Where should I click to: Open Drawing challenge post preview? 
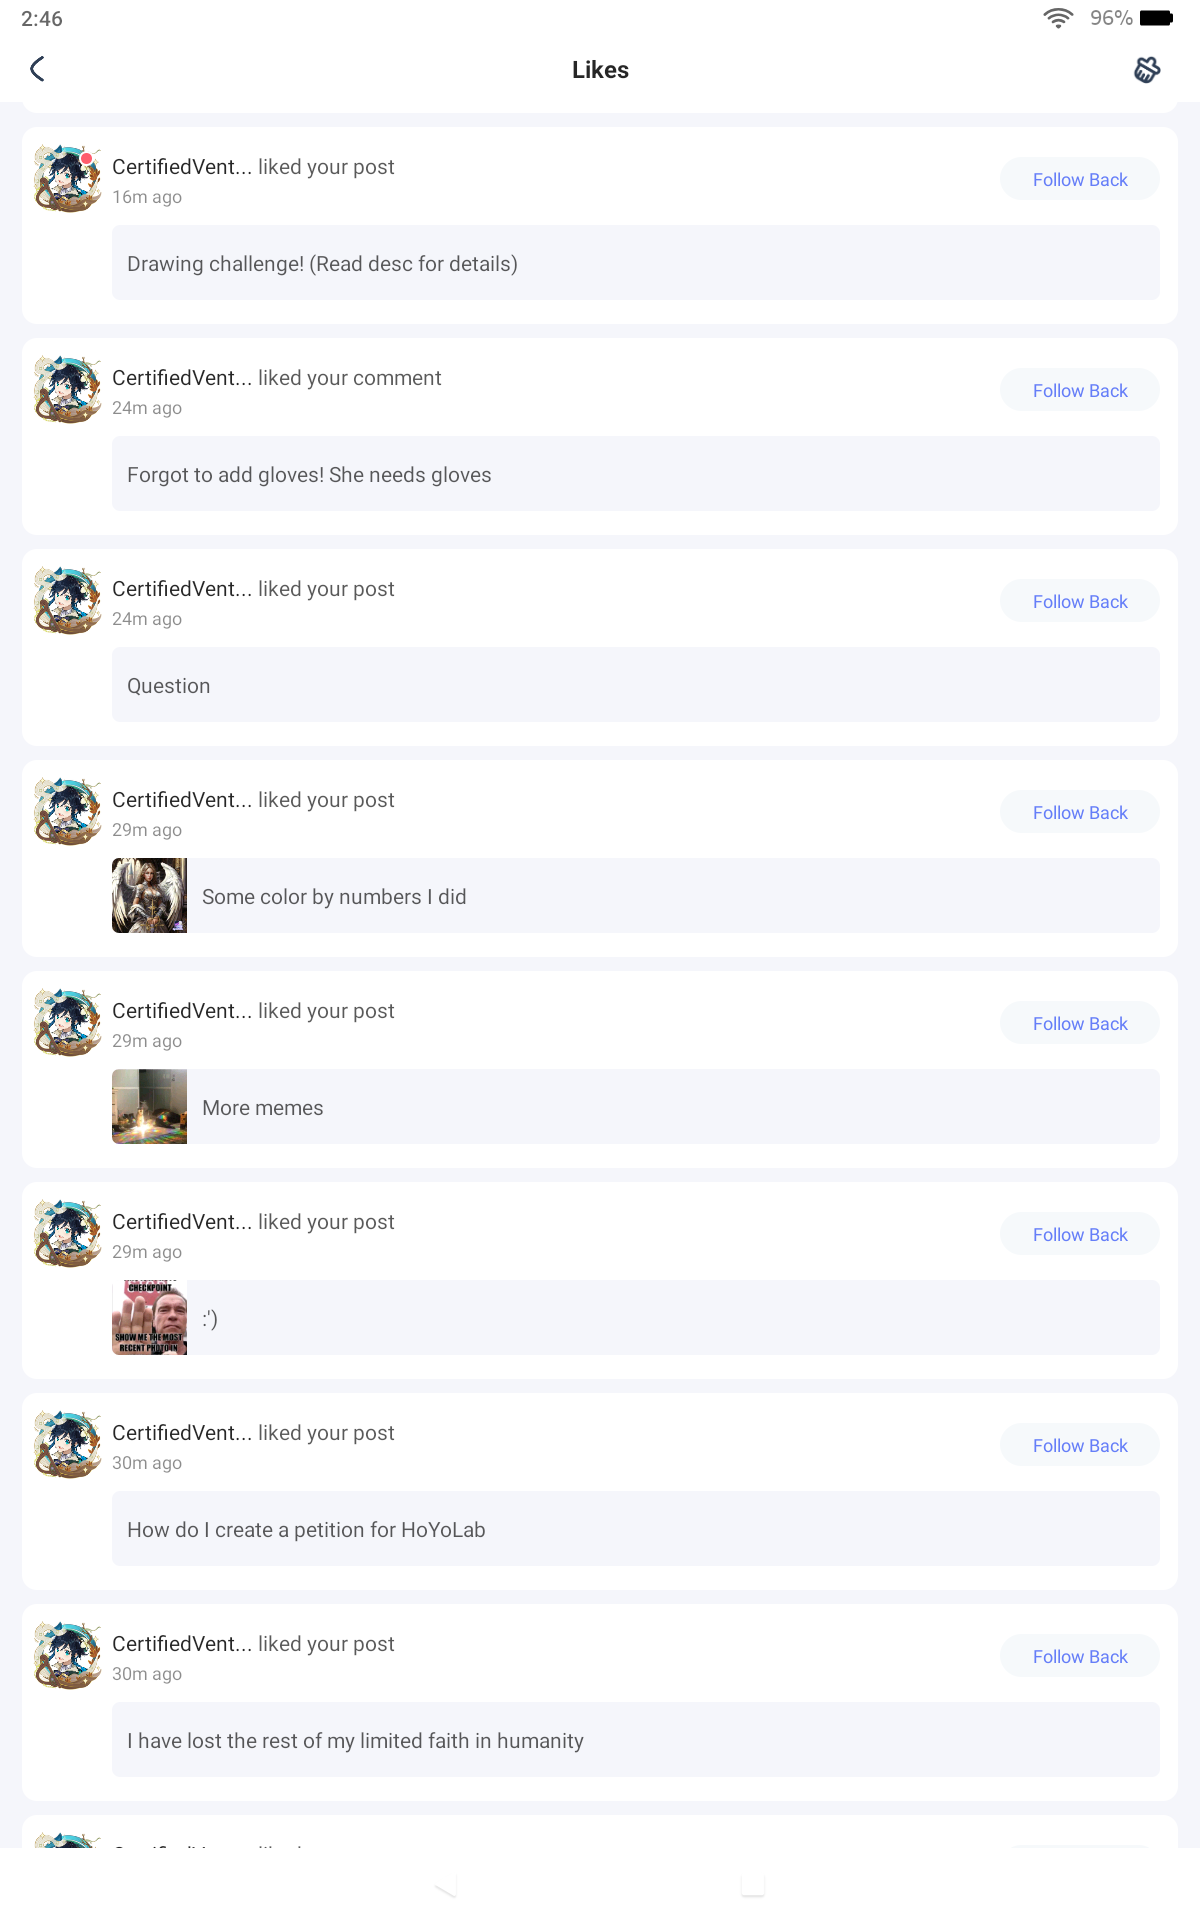tap(636, 263)
